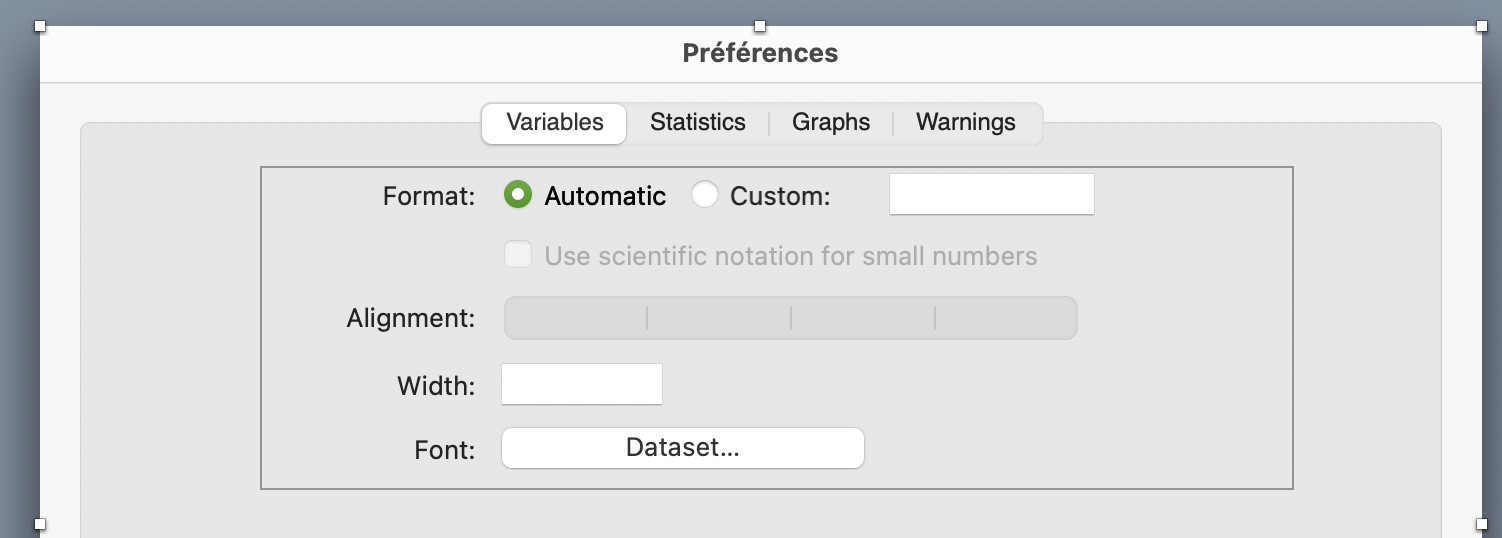This screenshot has height=538, width=1502.
Task: Focus the Width input field
Action: point(581,385)
